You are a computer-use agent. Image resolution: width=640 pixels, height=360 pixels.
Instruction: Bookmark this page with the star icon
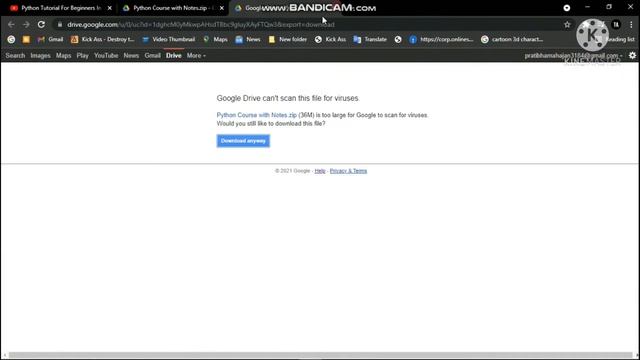click(567, 24)
